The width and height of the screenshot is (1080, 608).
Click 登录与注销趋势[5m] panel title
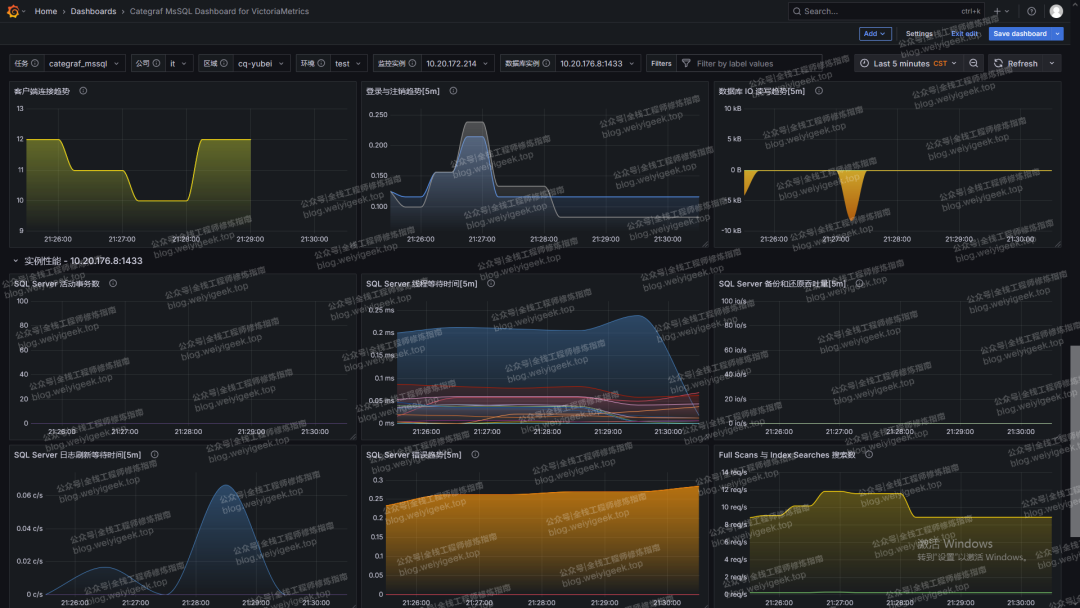[403, 91]
